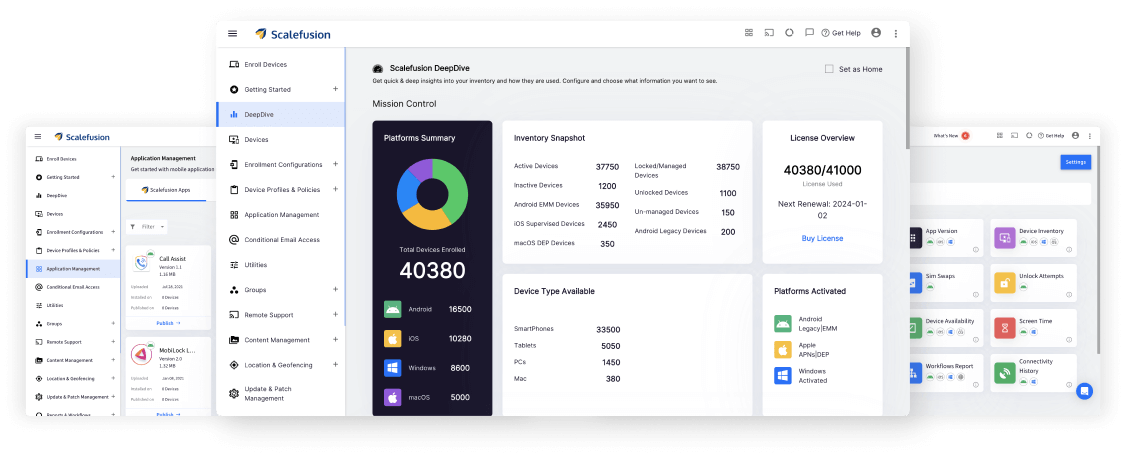
Task: Expand Location & Geofencing plus in main sidebar
Action: (335, 364)
